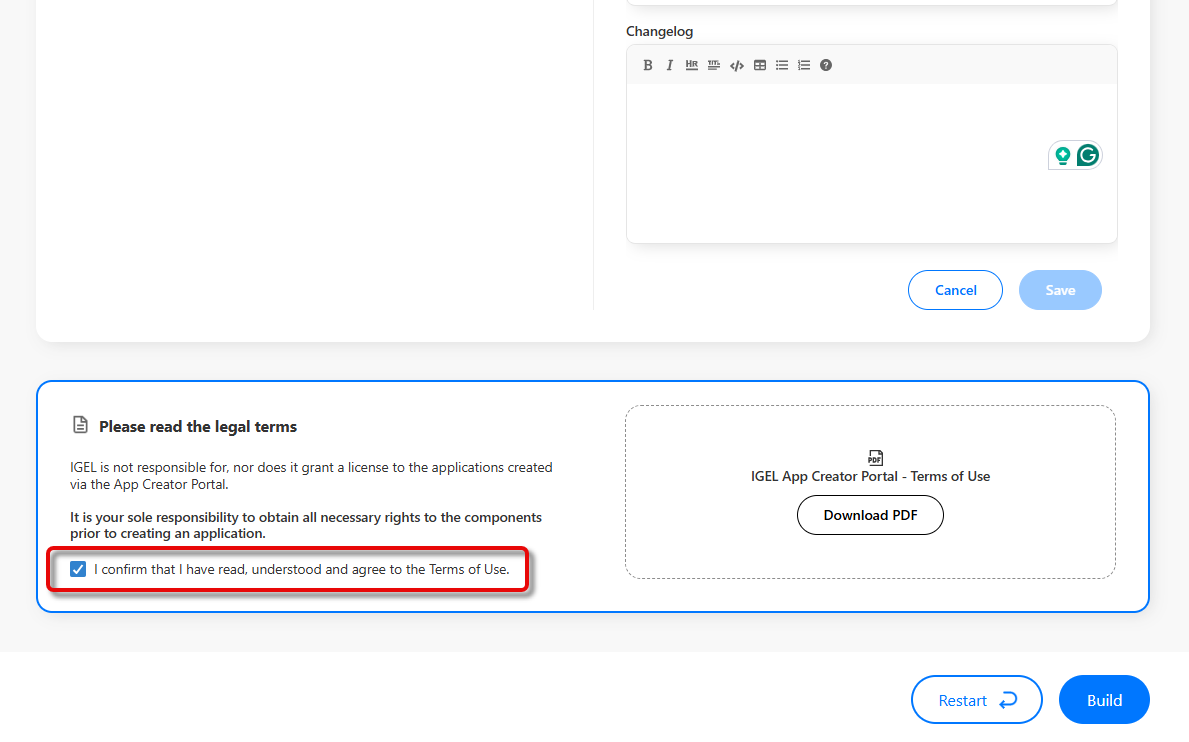Add a bulleted list in Changelog

tap(782, 65)
